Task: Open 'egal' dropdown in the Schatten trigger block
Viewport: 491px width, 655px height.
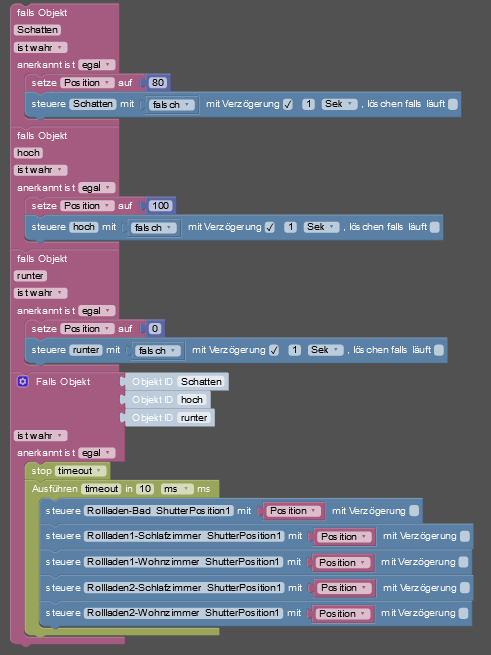Action: (97, 65)
